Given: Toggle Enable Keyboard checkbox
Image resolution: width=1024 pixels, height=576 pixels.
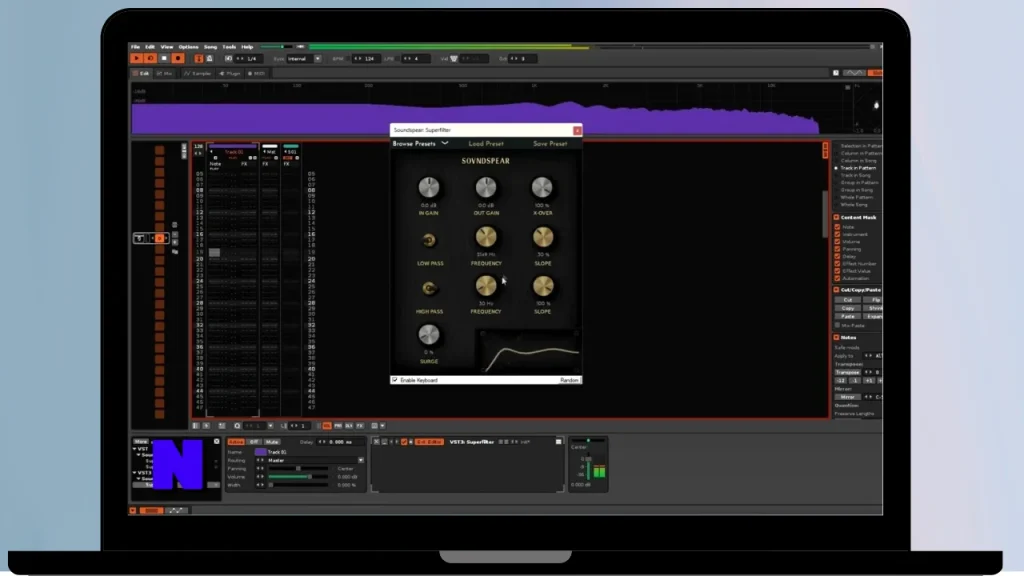Looking at the screenshot, I should click(394, 380).
